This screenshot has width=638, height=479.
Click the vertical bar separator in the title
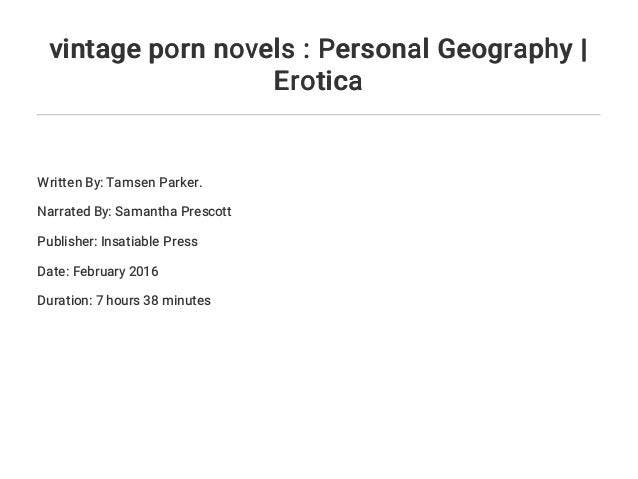(584, 50)
